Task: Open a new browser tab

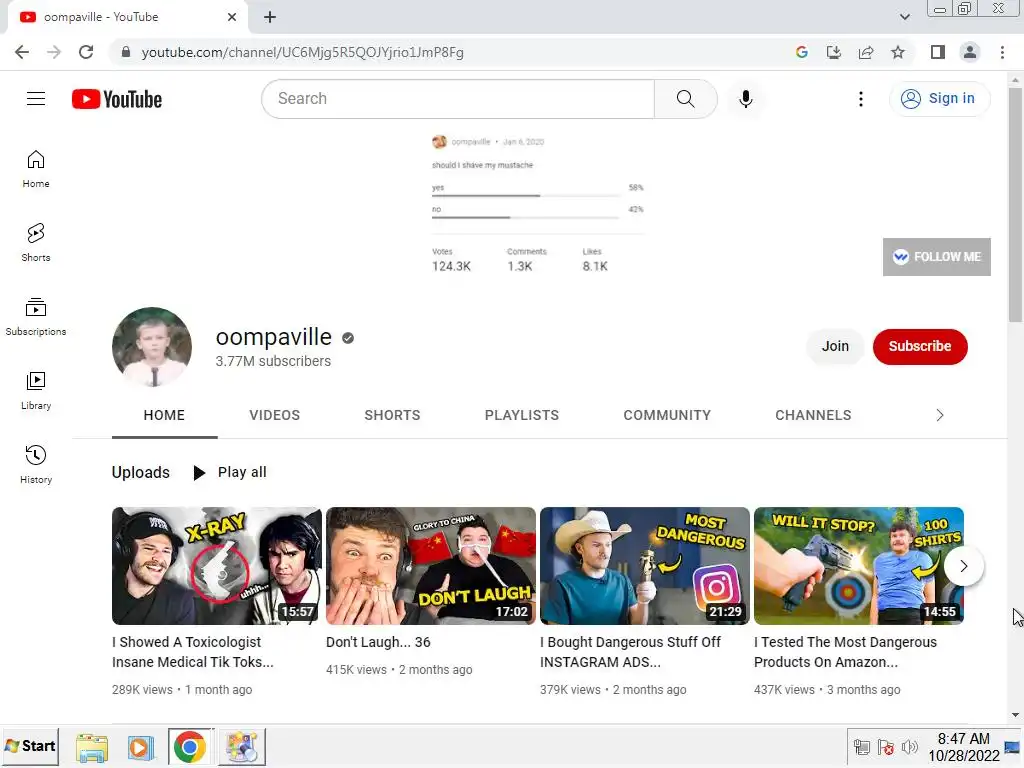Action: point(270,17)
